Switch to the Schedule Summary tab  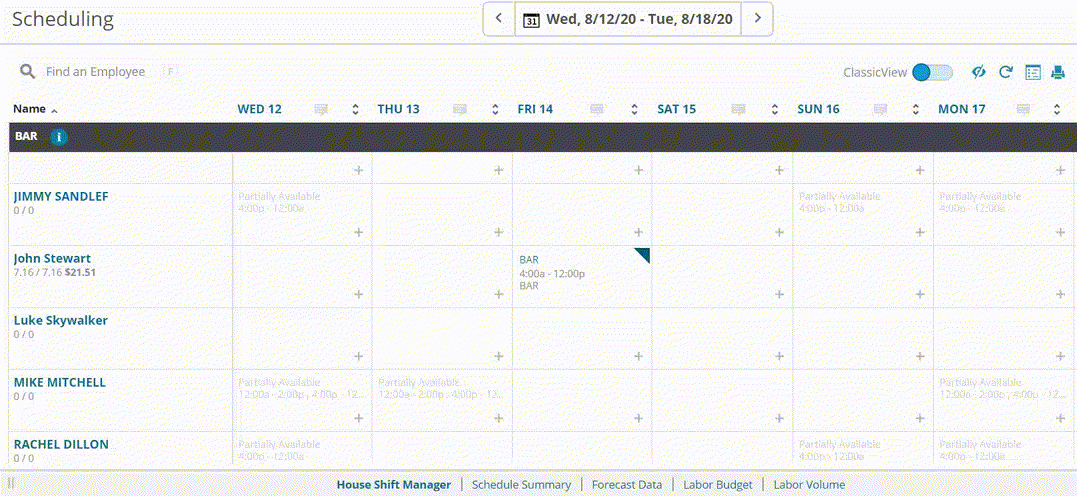coord(521,485)
